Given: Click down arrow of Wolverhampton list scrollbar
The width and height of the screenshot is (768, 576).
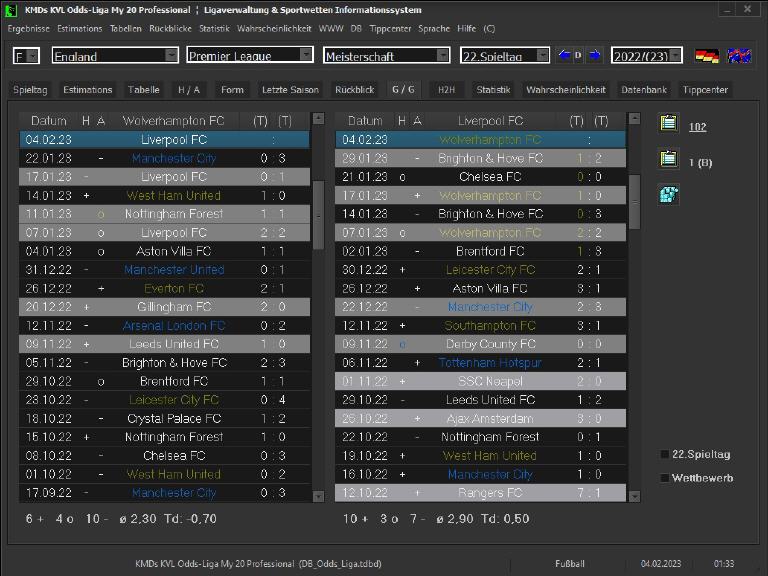Looking at the screenshot, I should (x=318, y=497).
